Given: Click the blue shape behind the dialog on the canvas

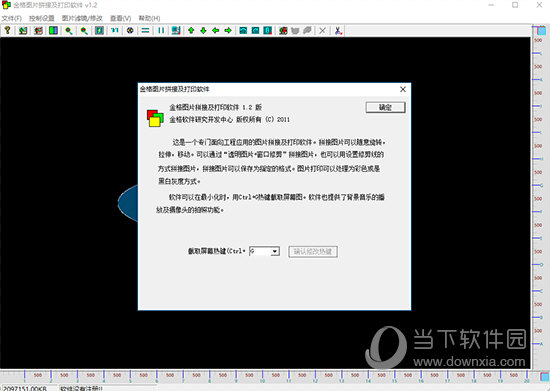Looking at the screenshot, I should coord(128,203).
